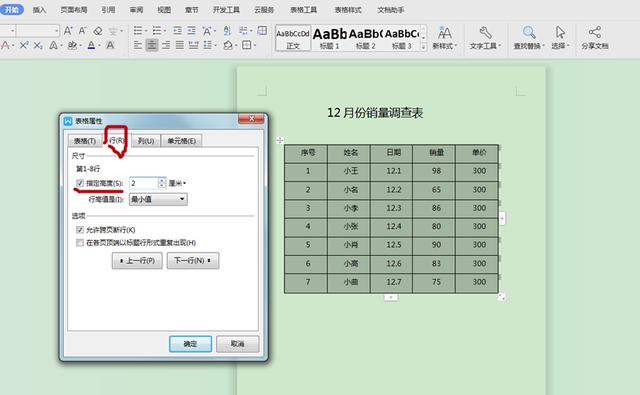Click the 确定 OK button
Screen dimensions: 640x395
point(191,344)
